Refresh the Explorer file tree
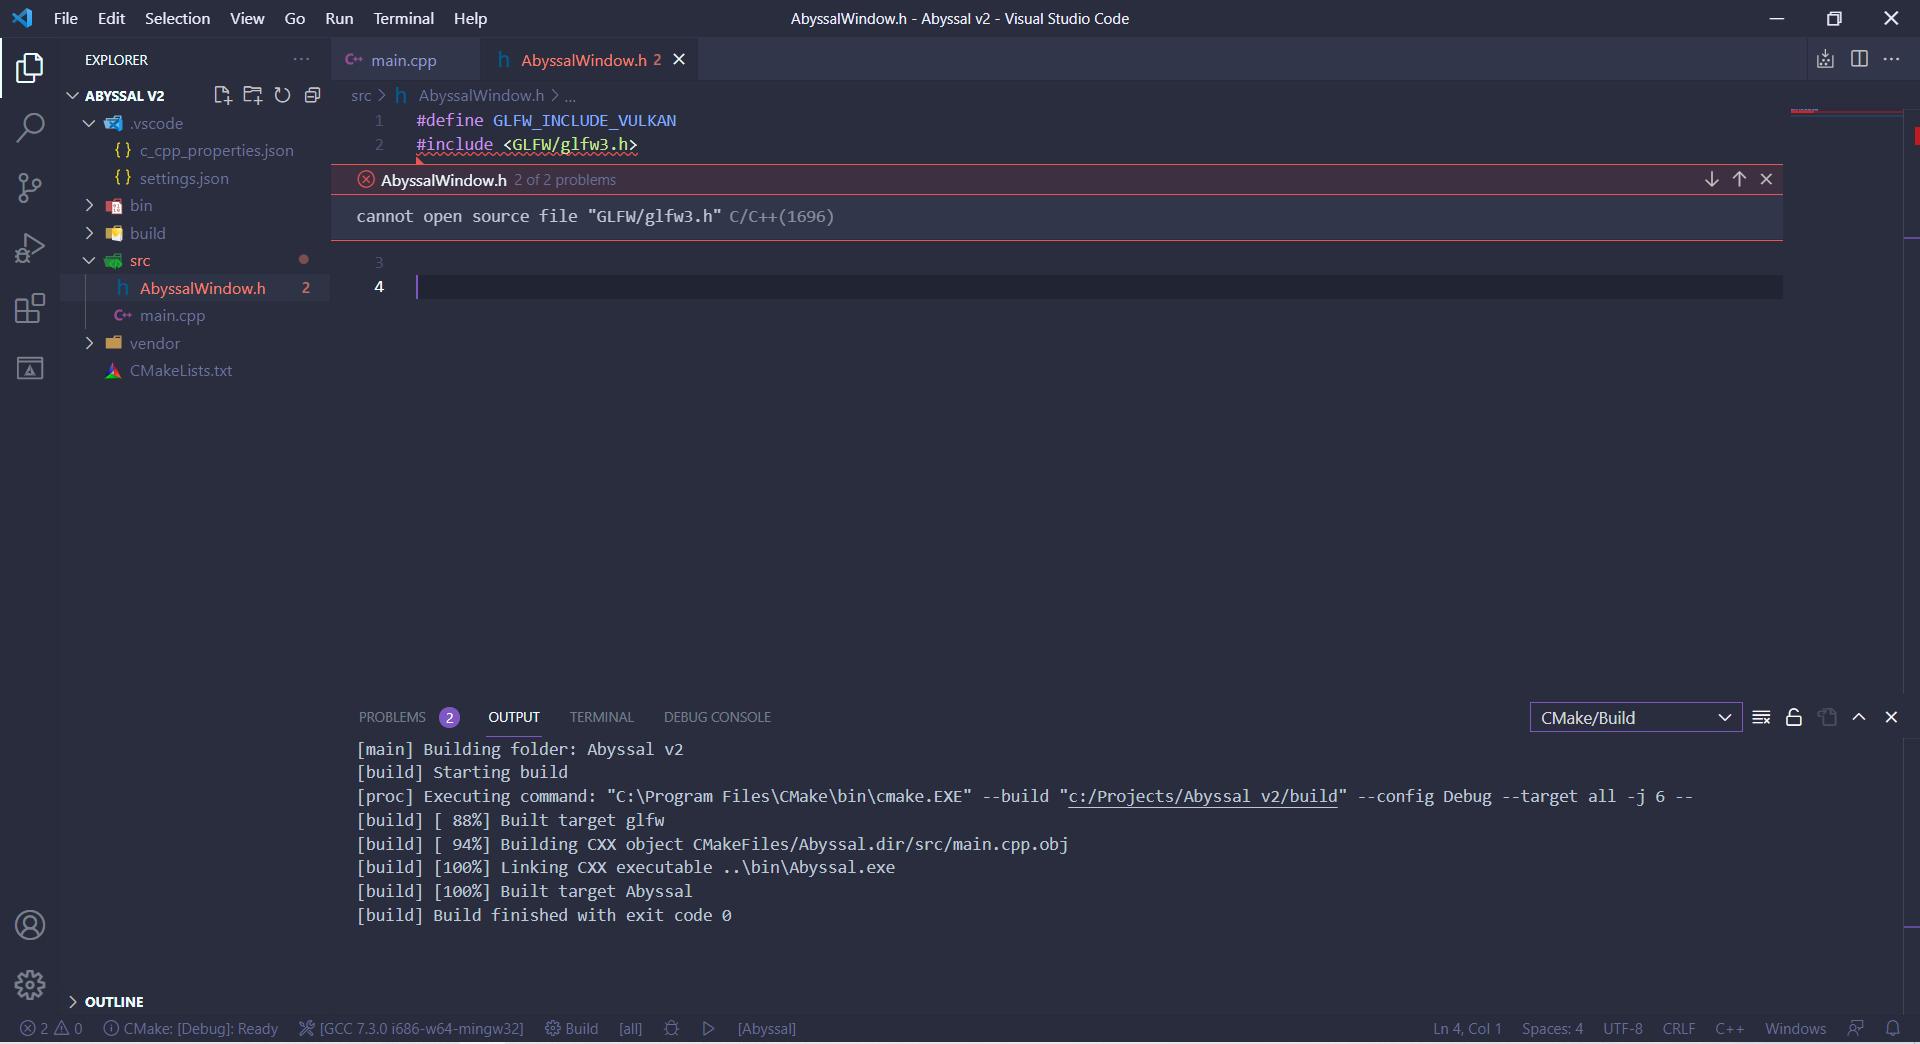The width and height of the screenshot is (1920, 1044). pos(282,95)
